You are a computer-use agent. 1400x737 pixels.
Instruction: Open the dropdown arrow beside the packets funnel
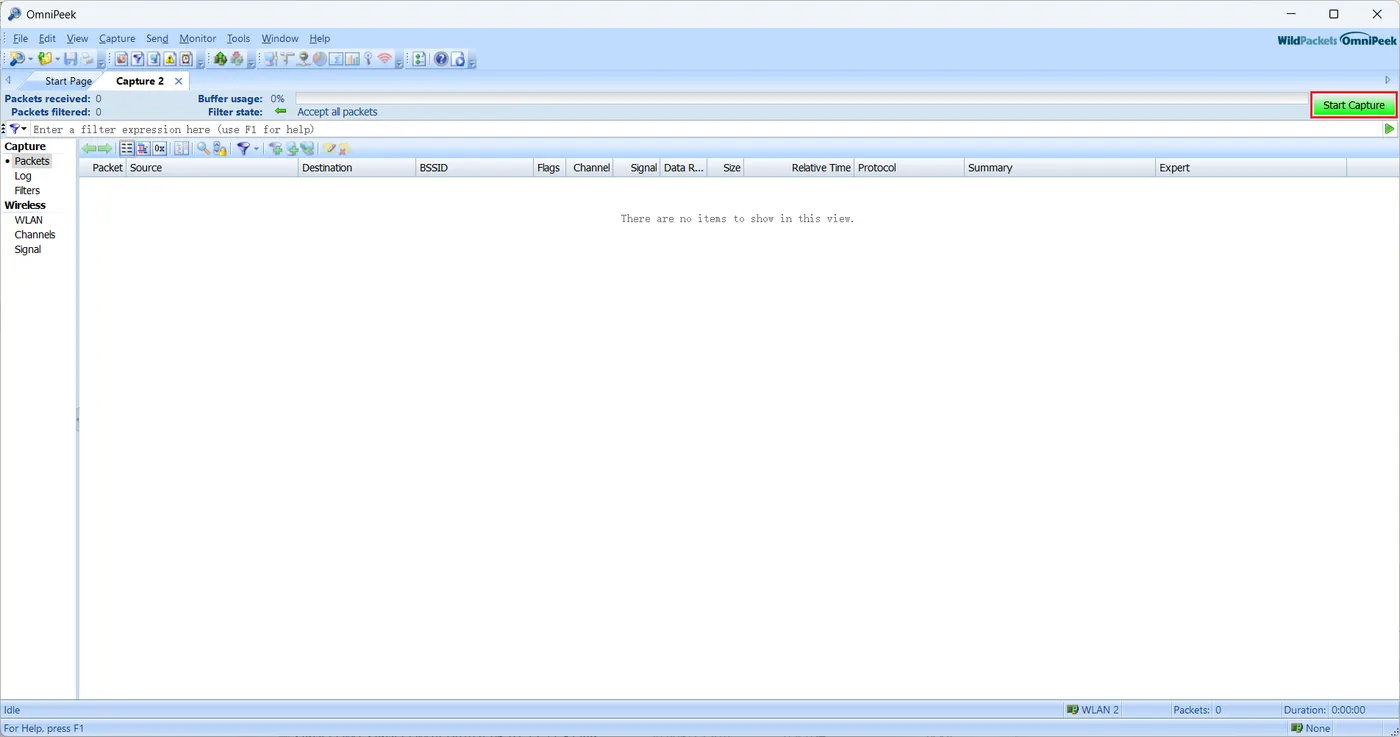[x=256, y=149]
